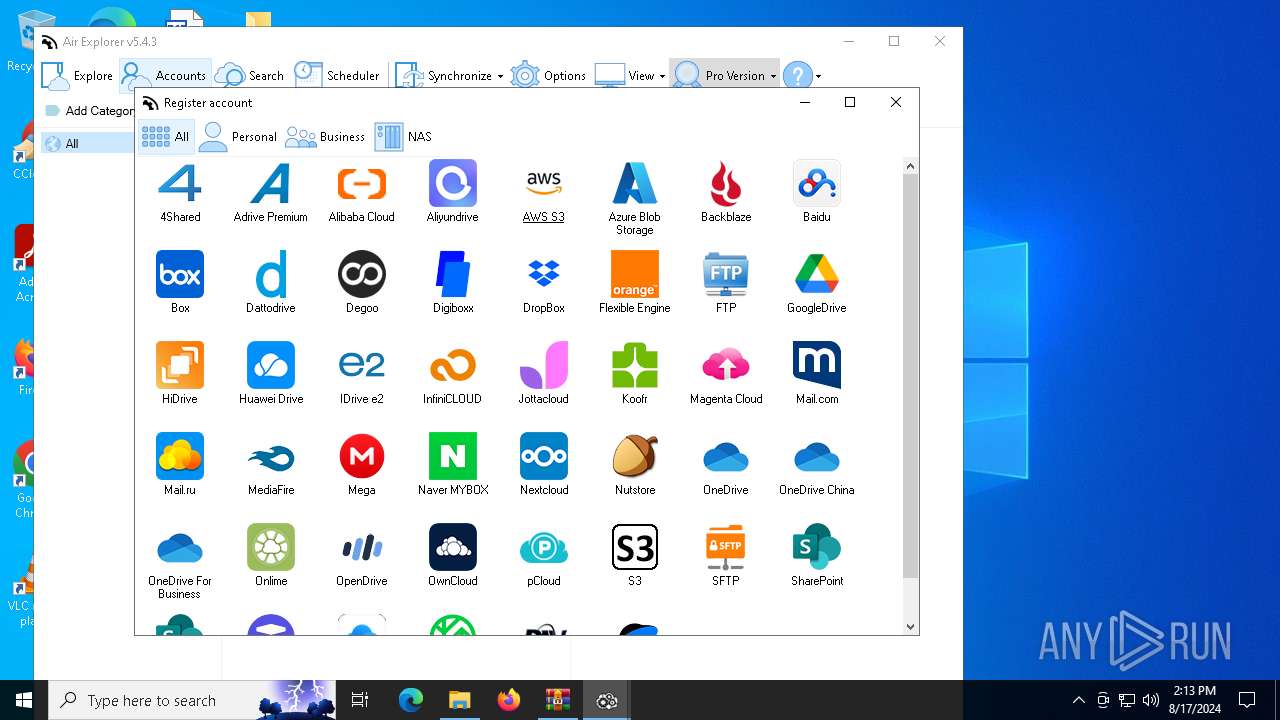Pick the SharePoint icon

coord(817,547)
